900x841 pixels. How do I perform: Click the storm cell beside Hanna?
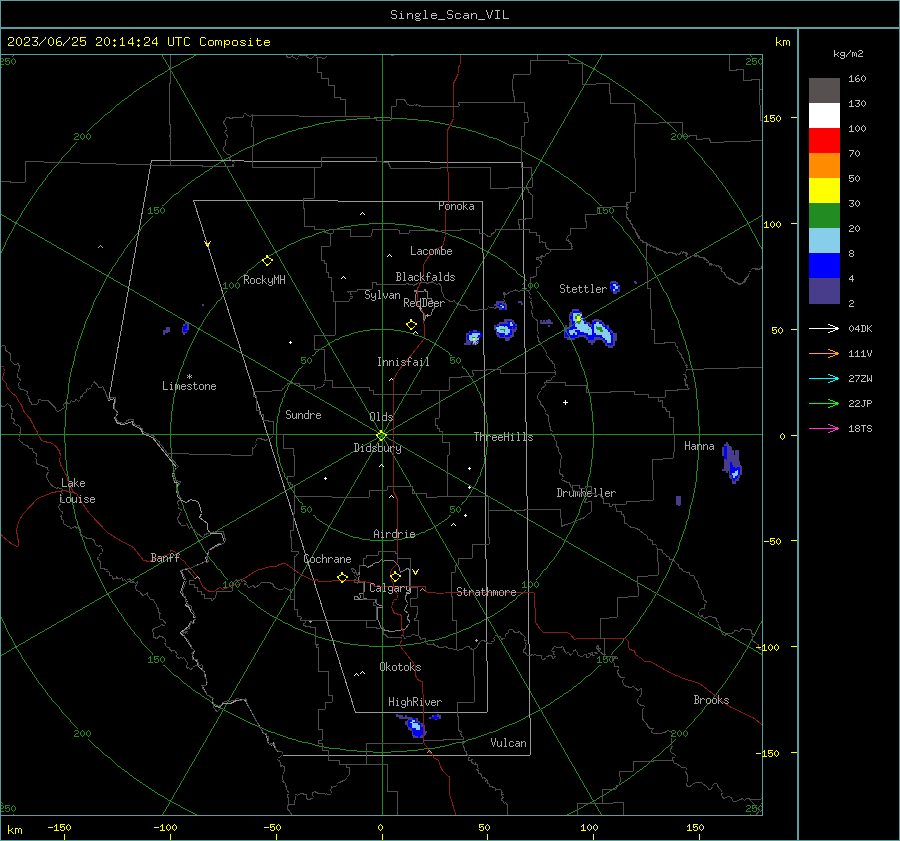(x=731, y=463)
